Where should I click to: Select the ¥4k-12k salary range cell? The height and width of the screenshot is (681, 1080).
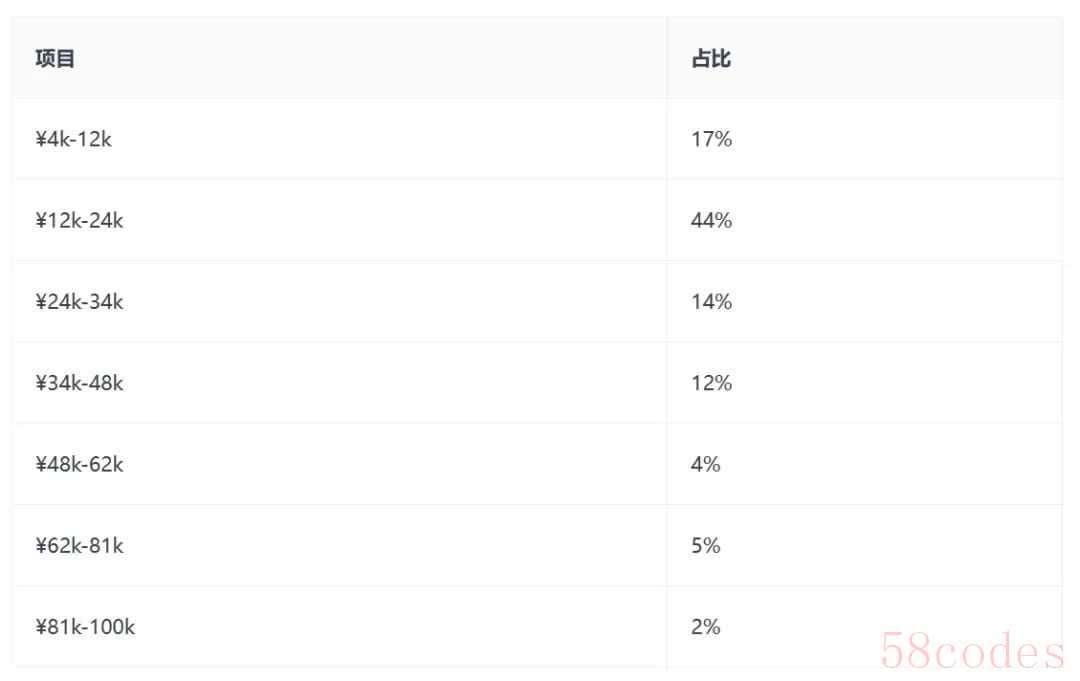pyautogui.click(x=74, y=140)
